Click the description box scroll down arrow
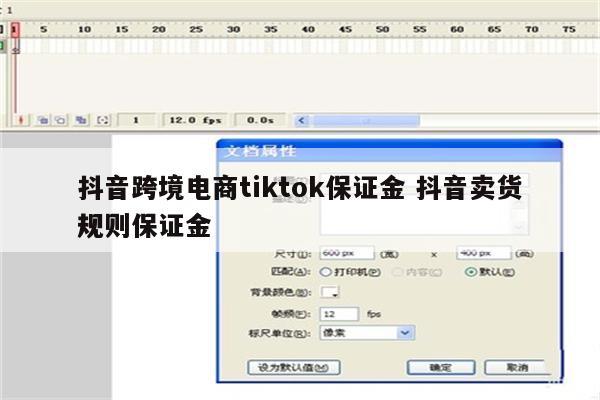Image resolution: width=600 pixels, height=400 pixels. pyautogui.click(x=520, y=227)
